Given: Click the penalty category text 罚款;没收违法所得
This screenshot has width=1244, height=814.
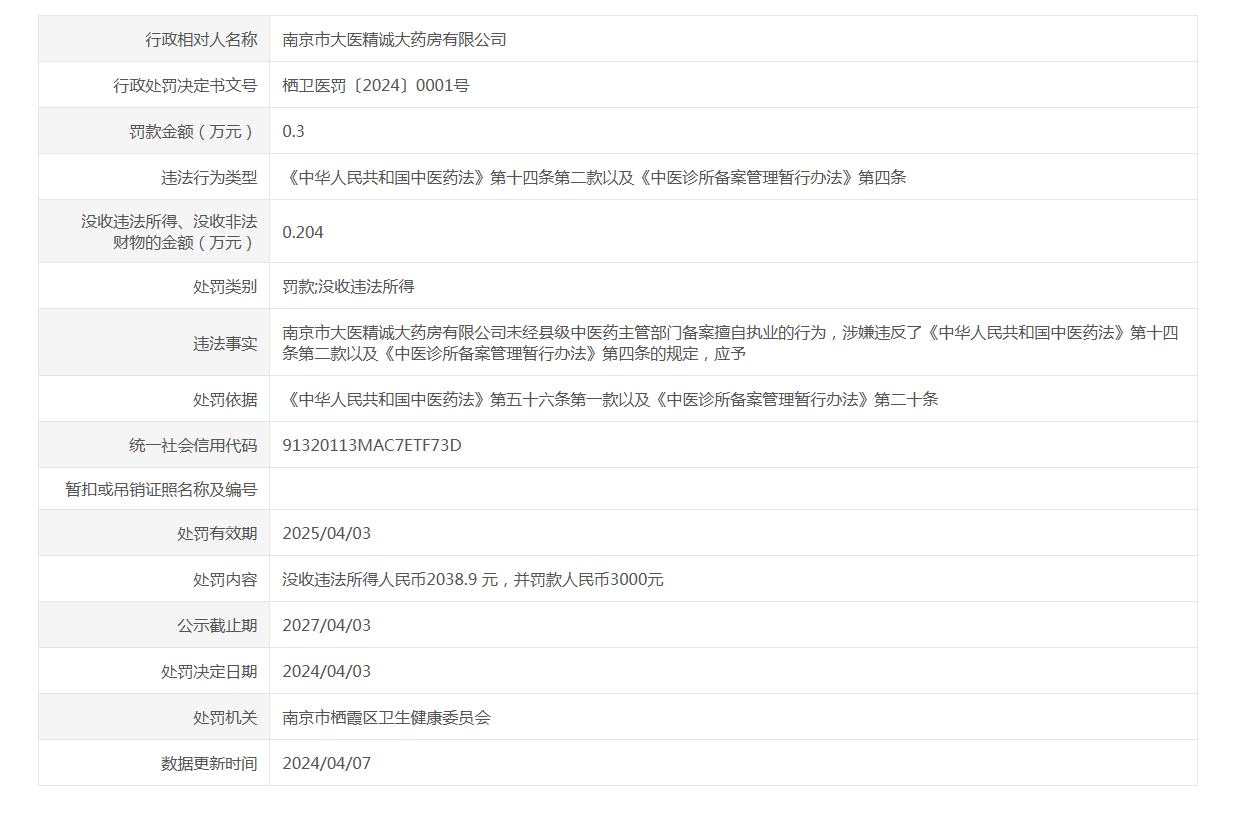Looking at the screenshot, I should [348, 287].
